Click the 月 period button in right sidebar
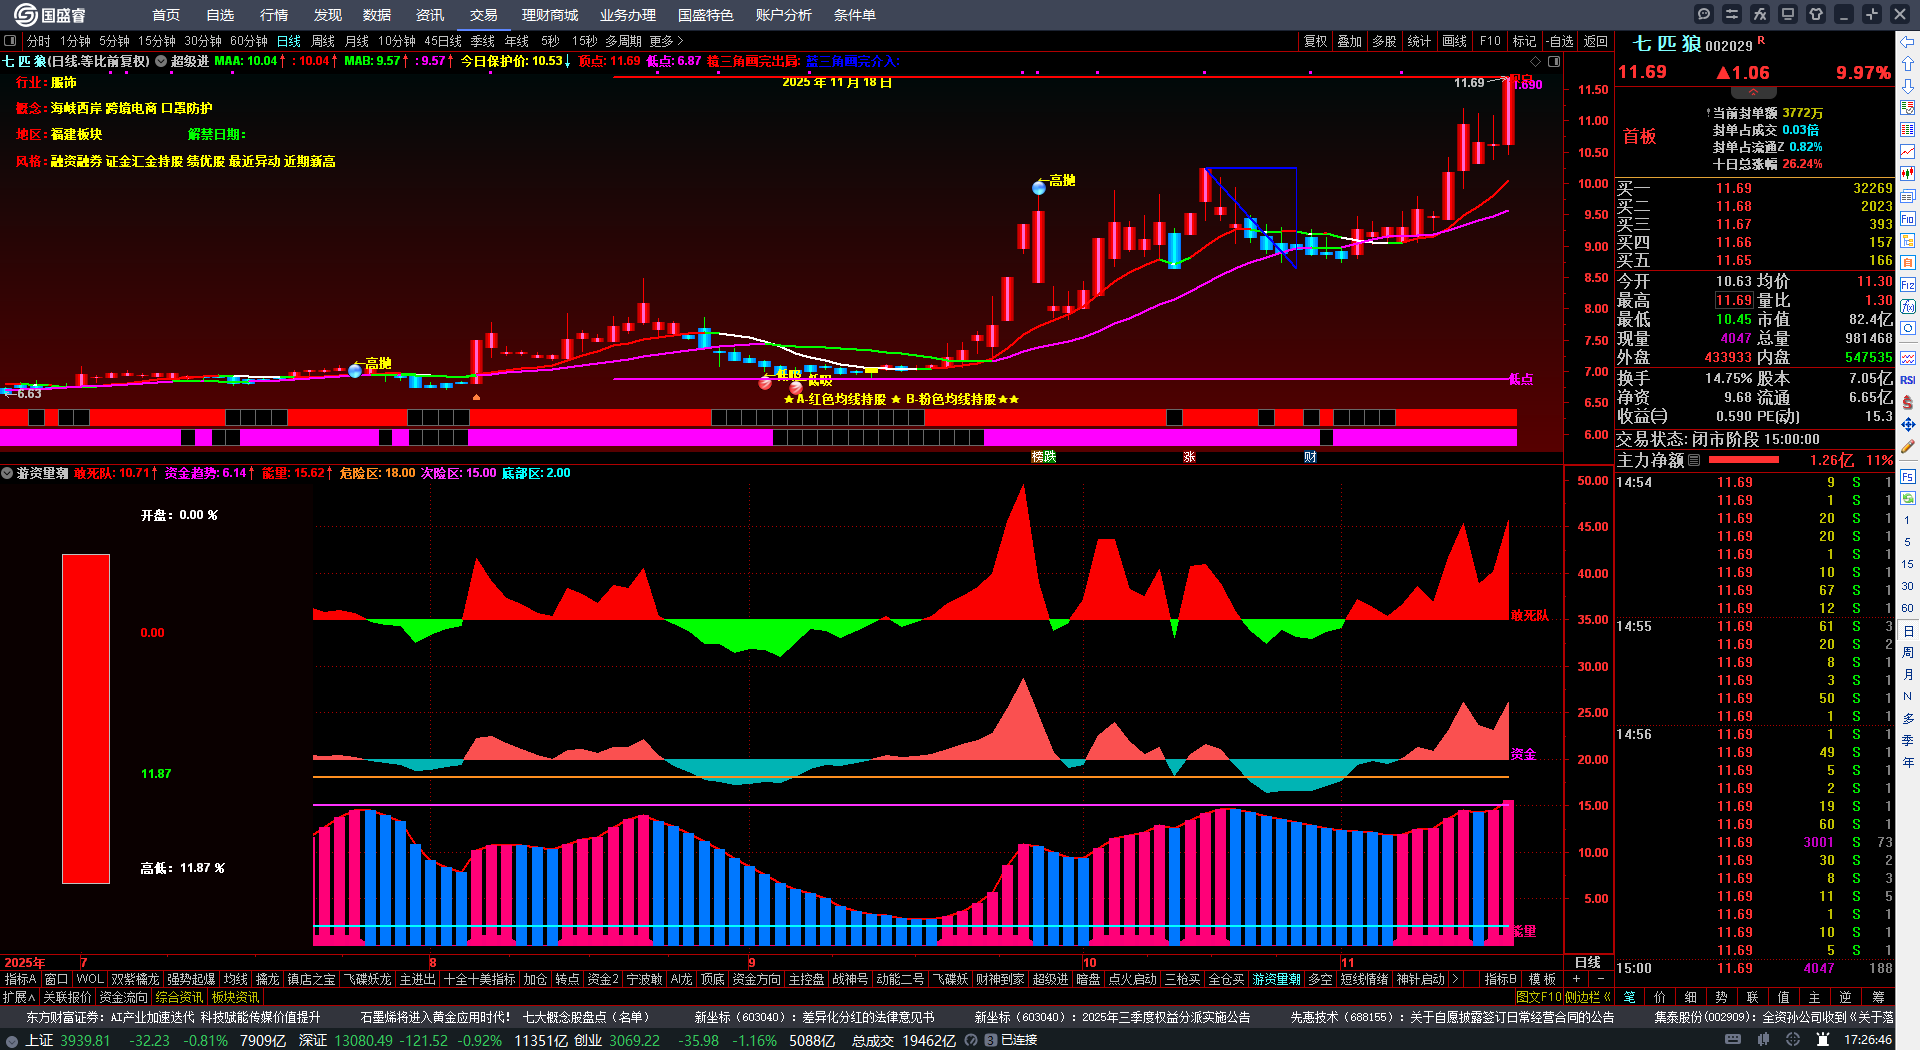The height and width of the screenshot is (1050, 1920). 1908,675
